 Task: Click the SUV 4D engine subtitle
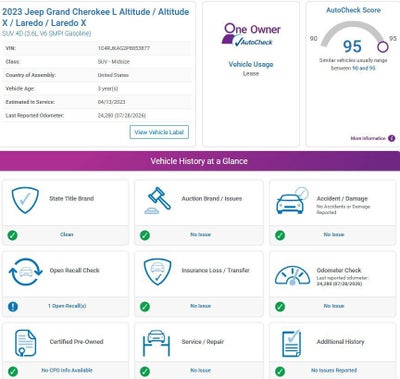point(46,33)
